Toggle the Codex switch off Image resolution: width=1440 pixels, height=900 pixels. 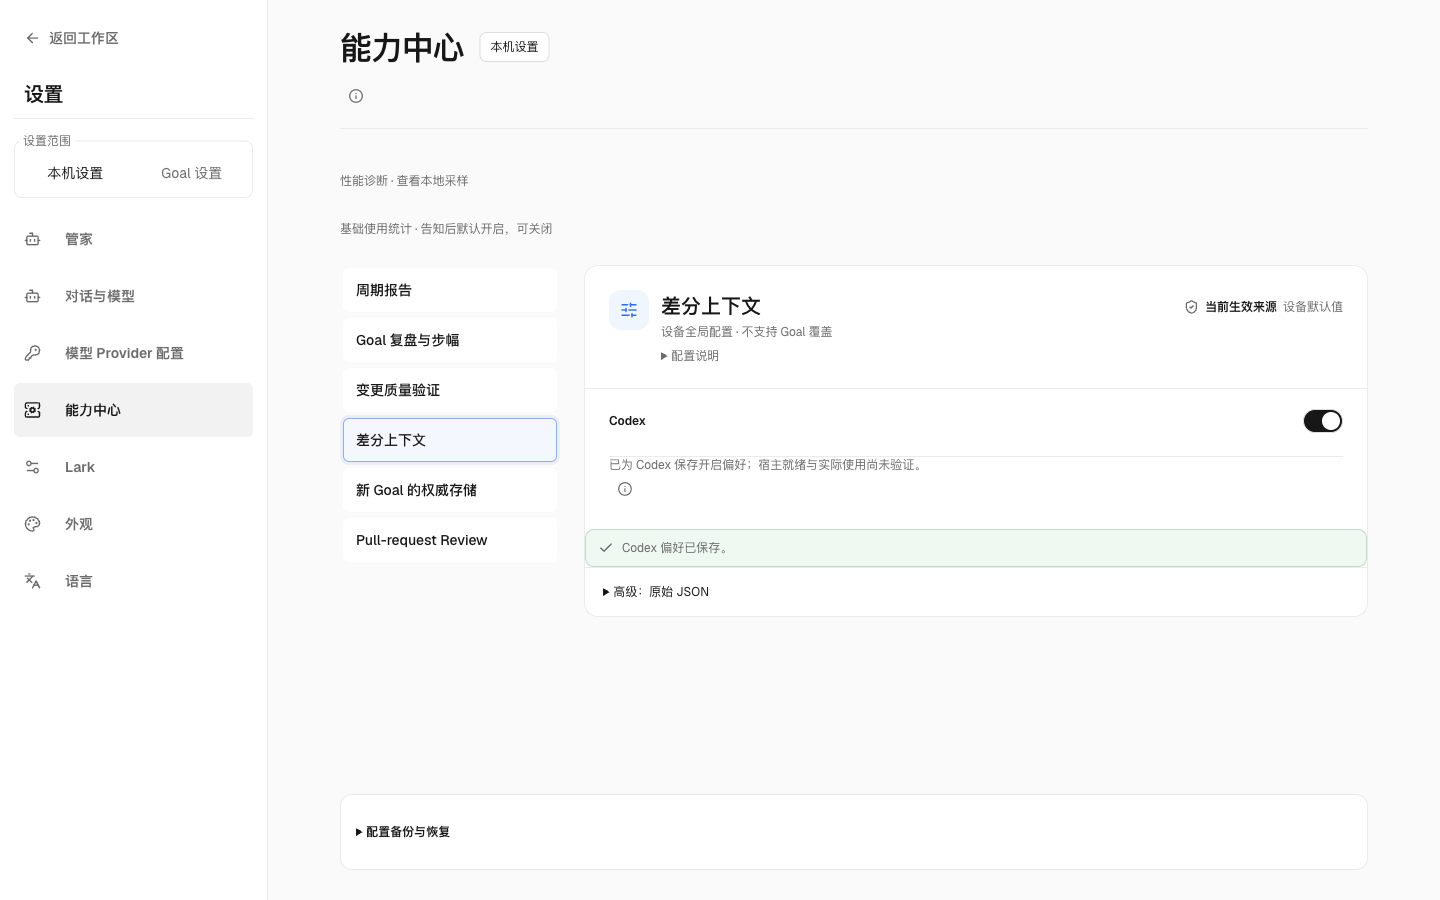coord(1323,421)
